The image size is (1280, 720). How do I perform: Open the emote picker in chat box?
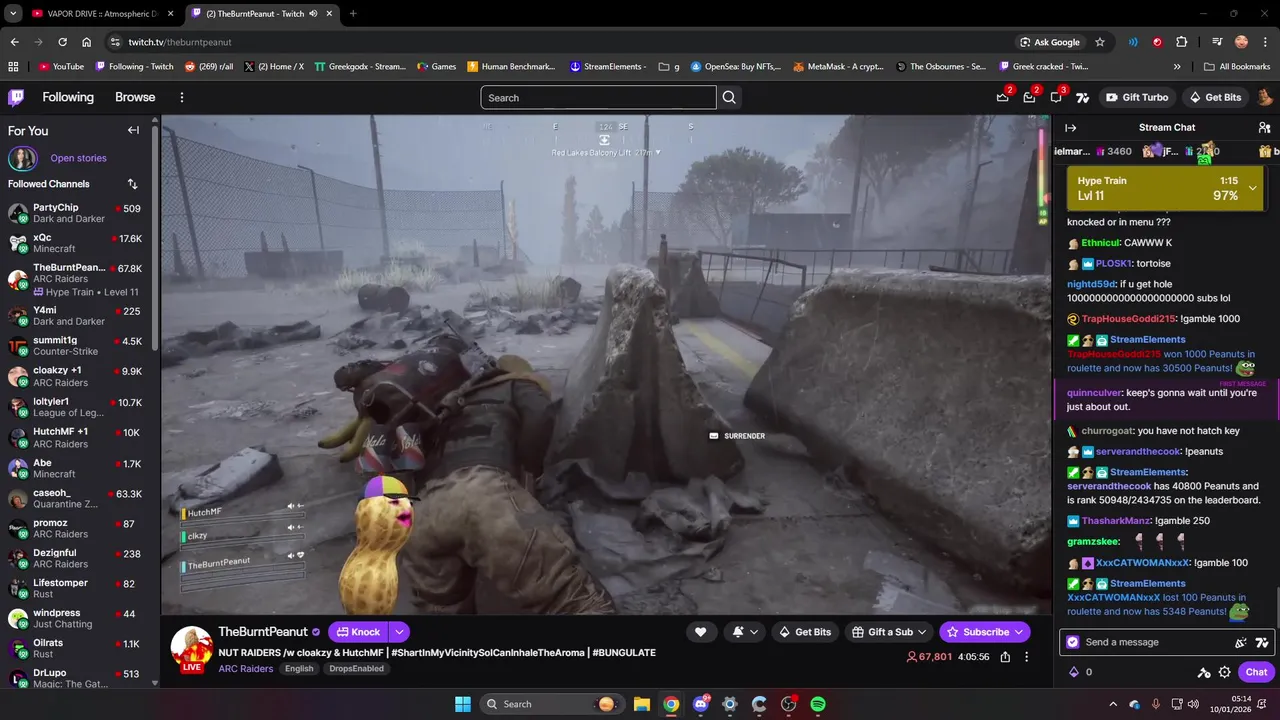(1241, 642)
